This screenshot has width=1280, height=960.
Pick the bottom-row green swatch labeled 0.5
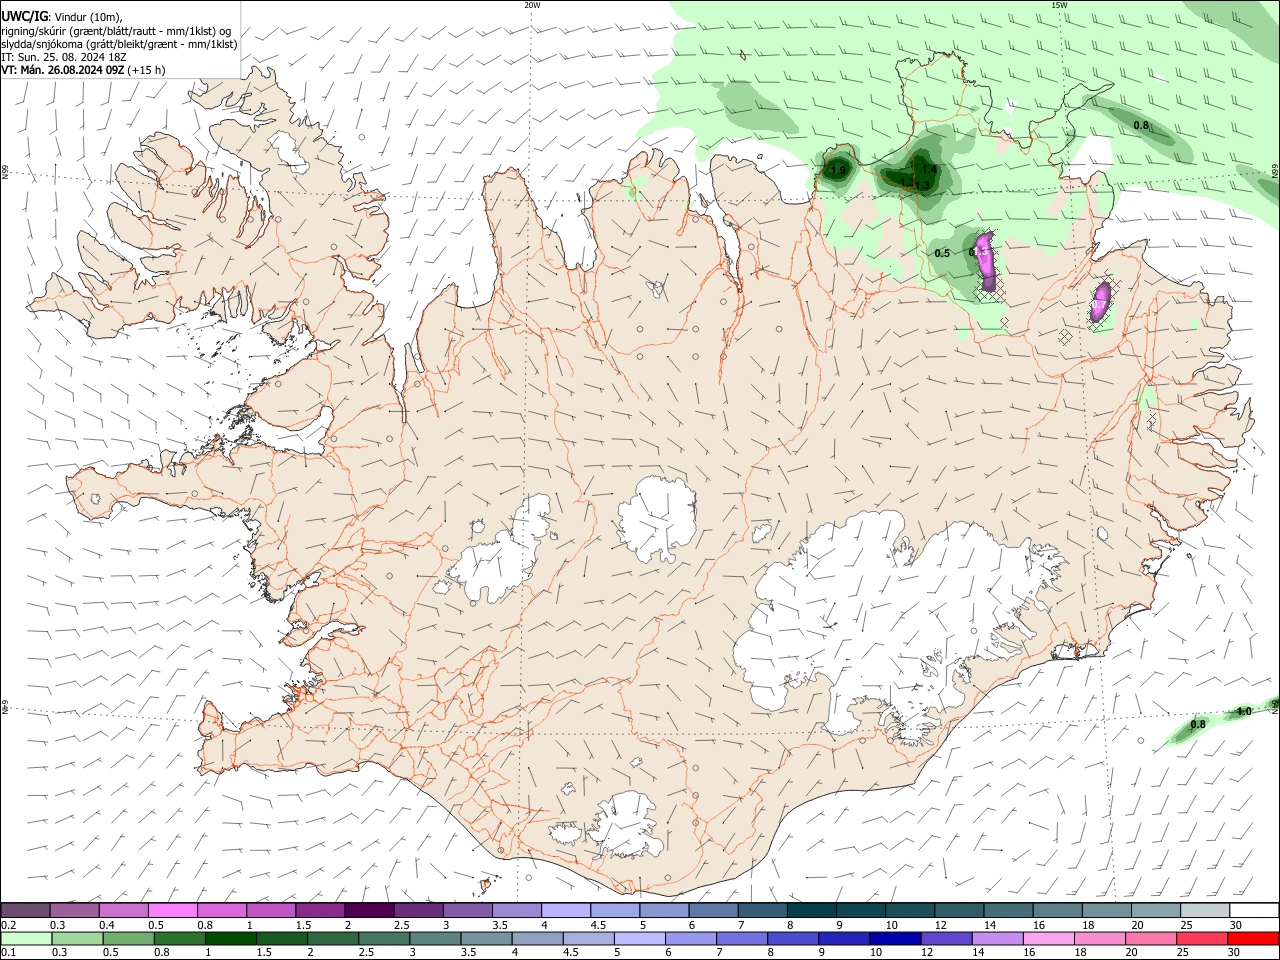pos(128,938)
